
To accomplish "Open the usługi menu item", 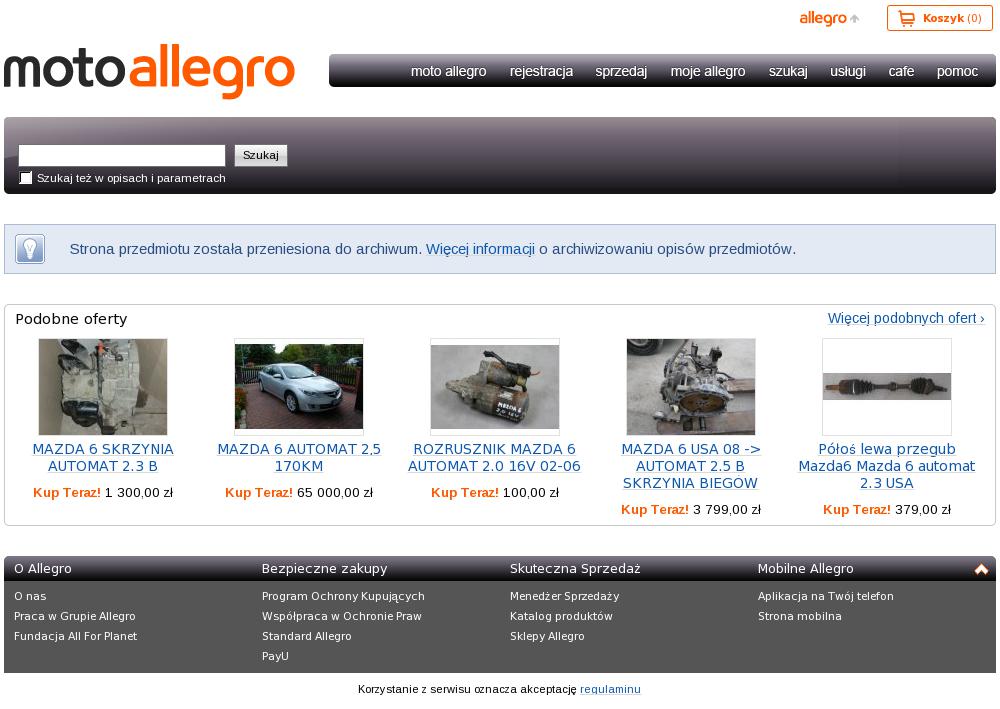I will click(x=848, y=71).
